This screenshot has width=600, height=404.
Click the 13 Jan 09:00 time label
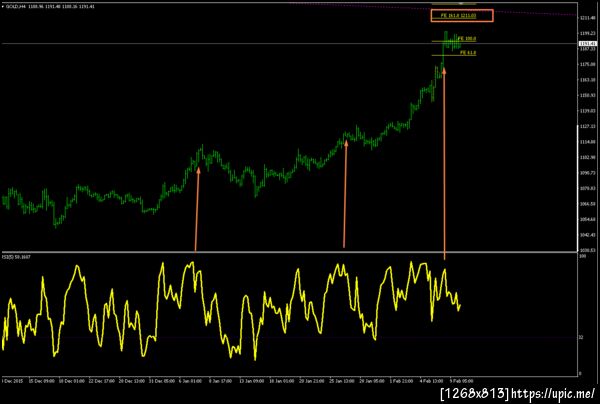[251, 381]
